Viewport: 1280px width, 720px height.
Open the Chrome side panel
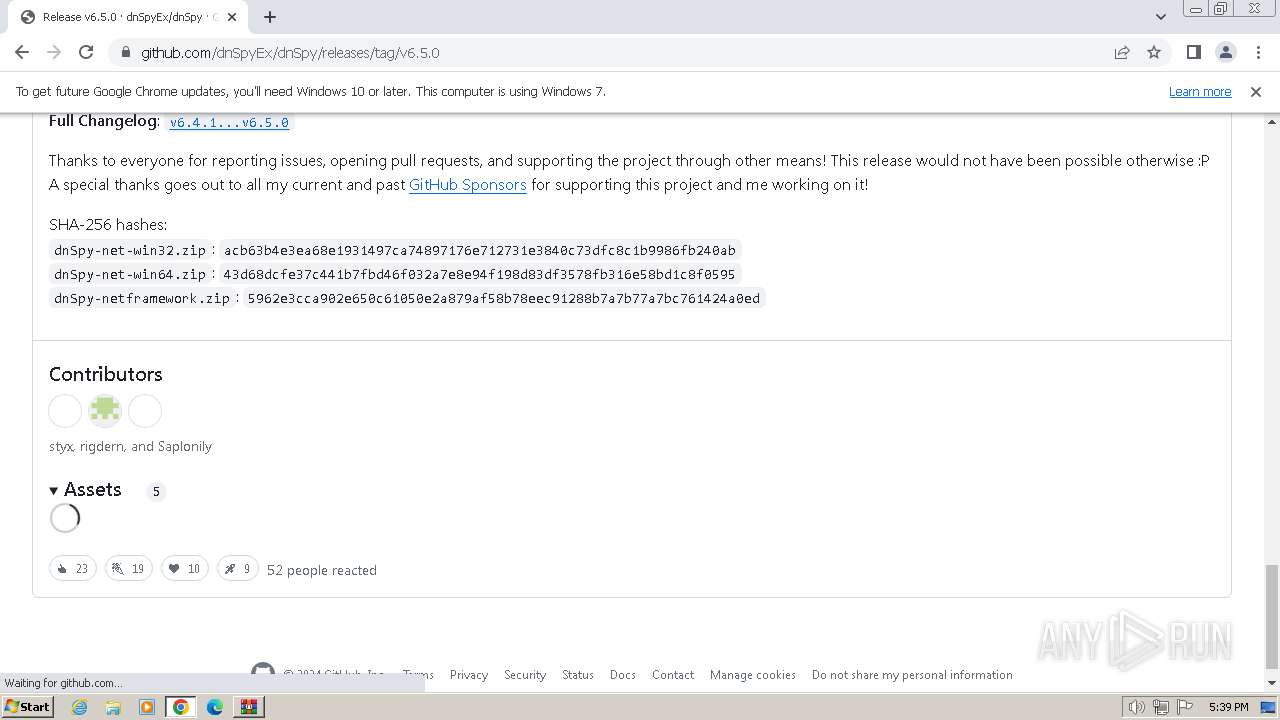tap(1193, 52)
